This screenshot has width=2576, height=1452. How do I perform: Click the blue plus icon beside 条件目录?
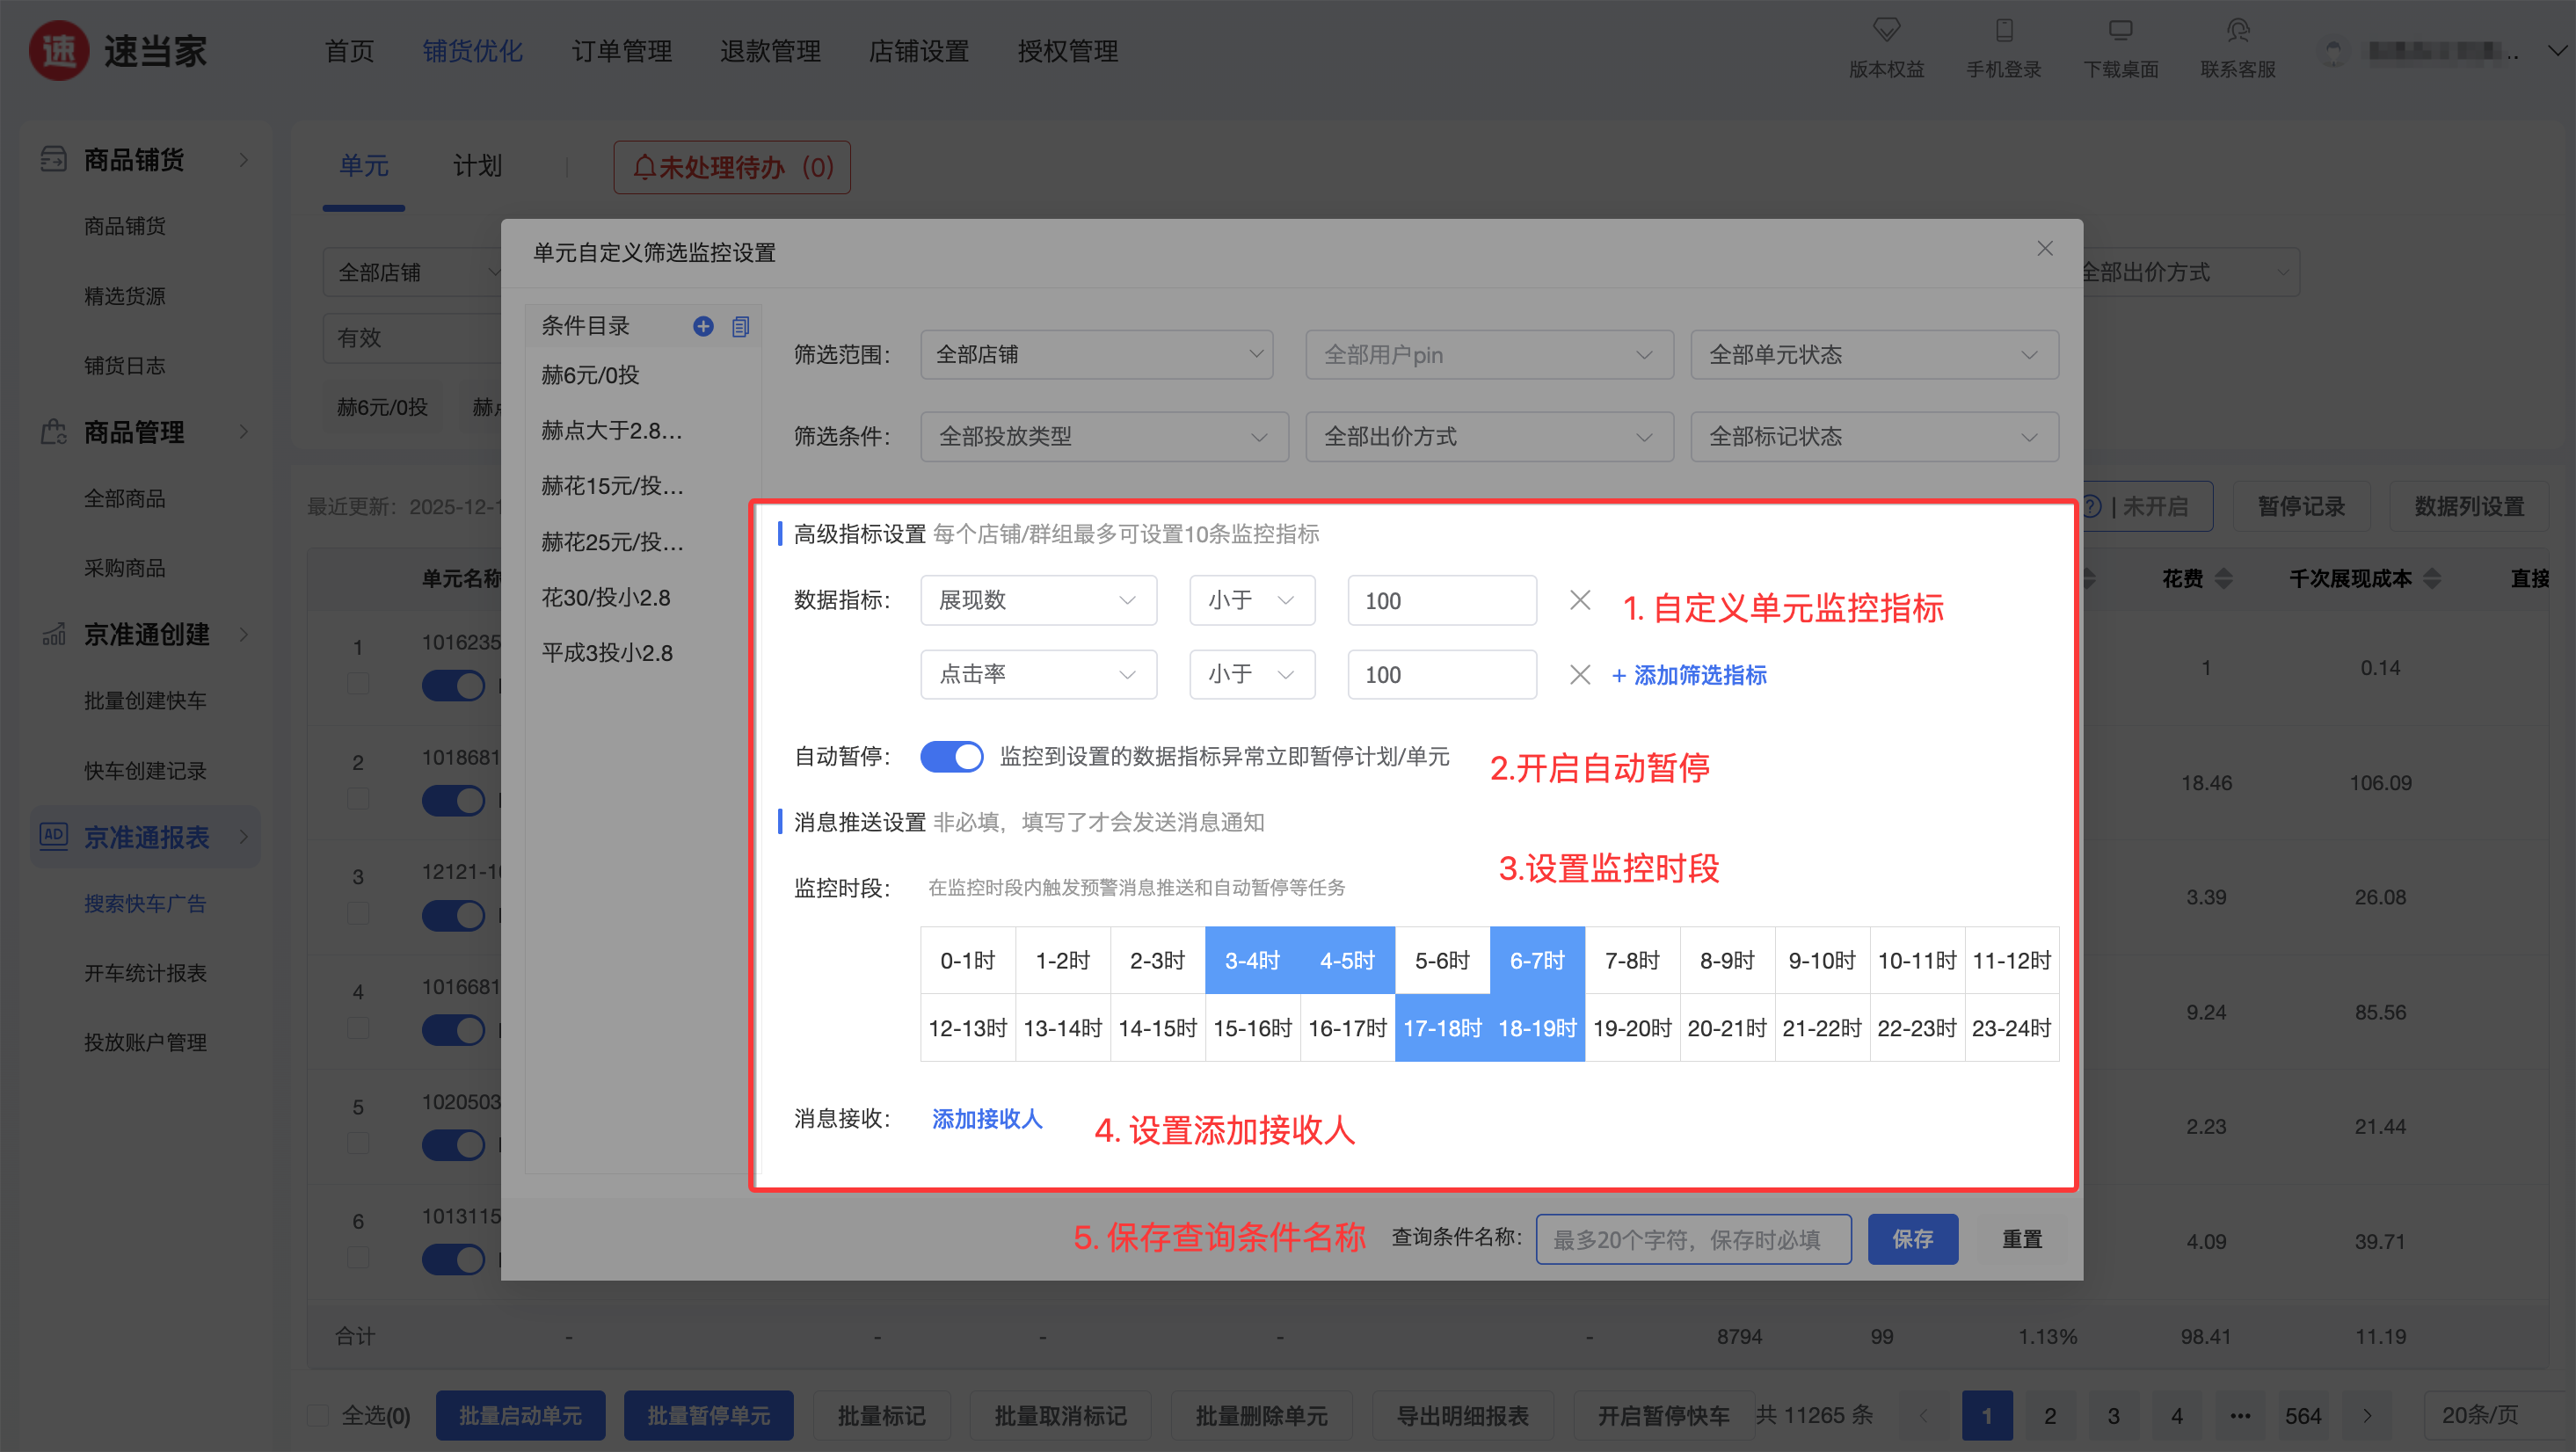703,326
